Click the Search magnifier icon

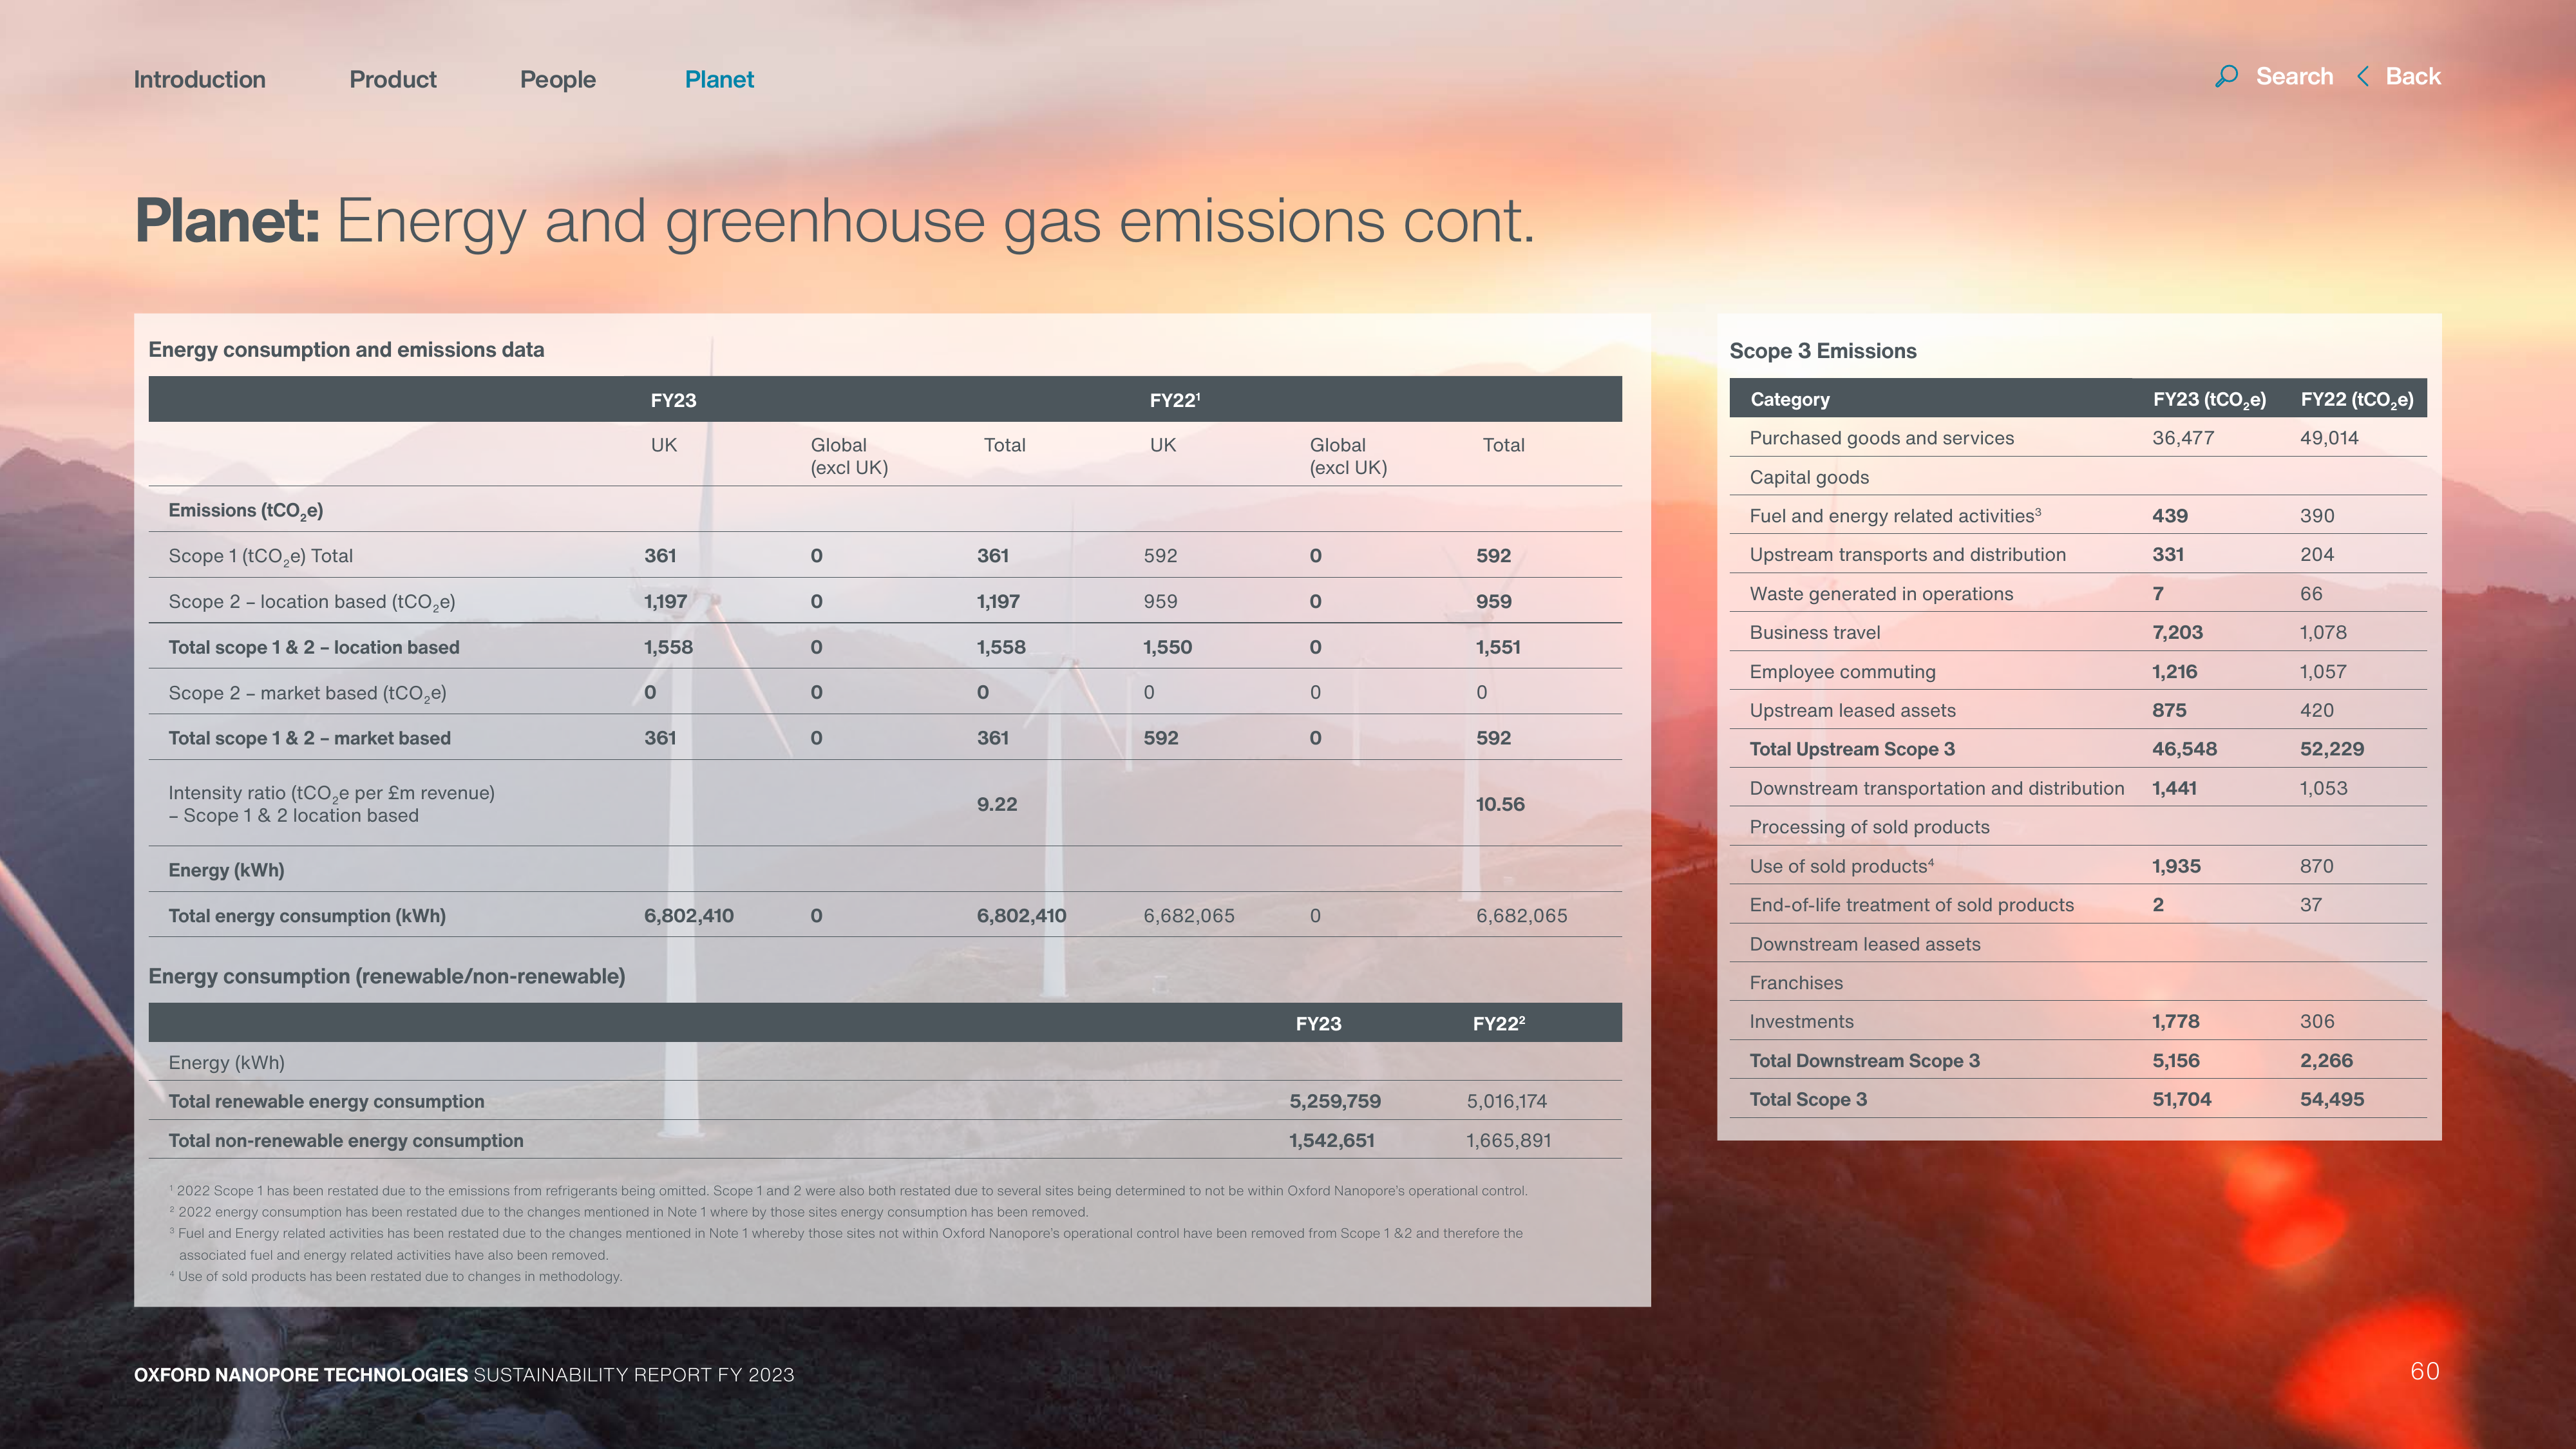pyautogui.click(x=2226, y=76)
